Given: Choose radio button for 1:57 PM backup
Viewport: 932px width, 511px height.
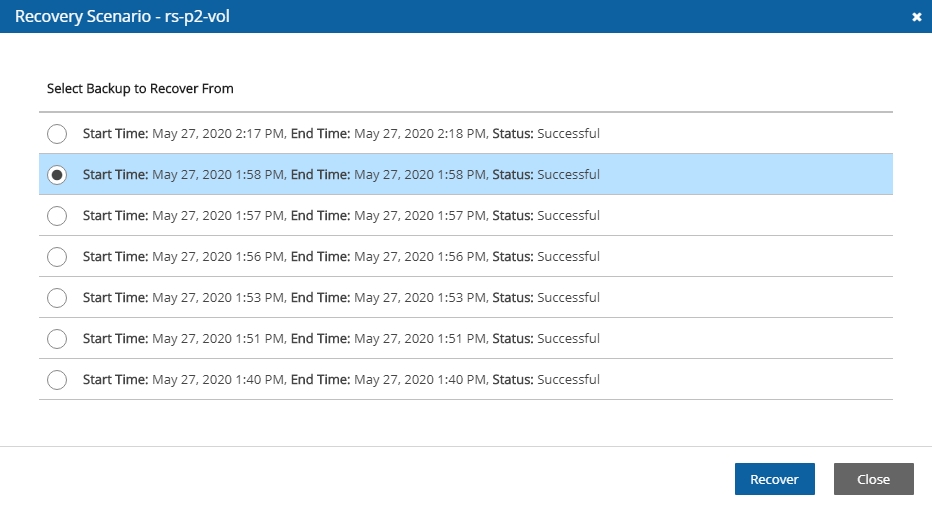Looking at the screenshot, I should pos(57,216).
